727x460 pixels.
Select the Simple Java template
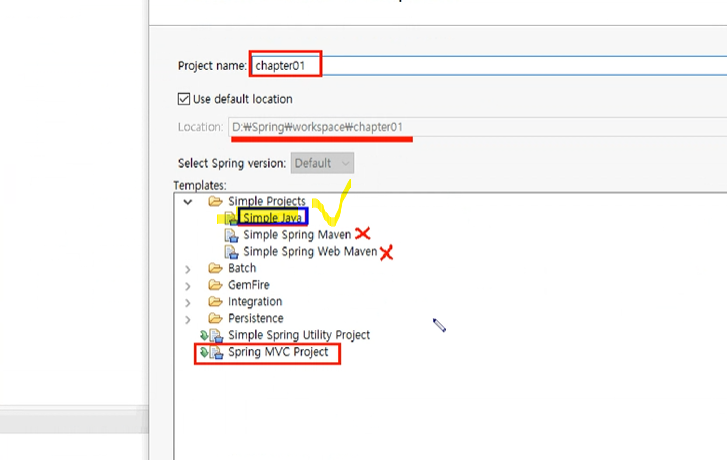tap(272, 217)
